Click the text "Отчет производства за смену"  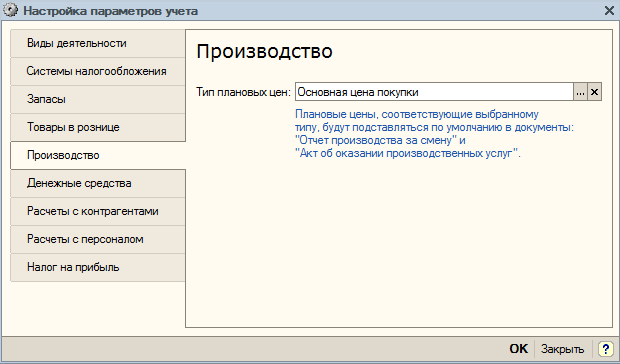point(376,140)
